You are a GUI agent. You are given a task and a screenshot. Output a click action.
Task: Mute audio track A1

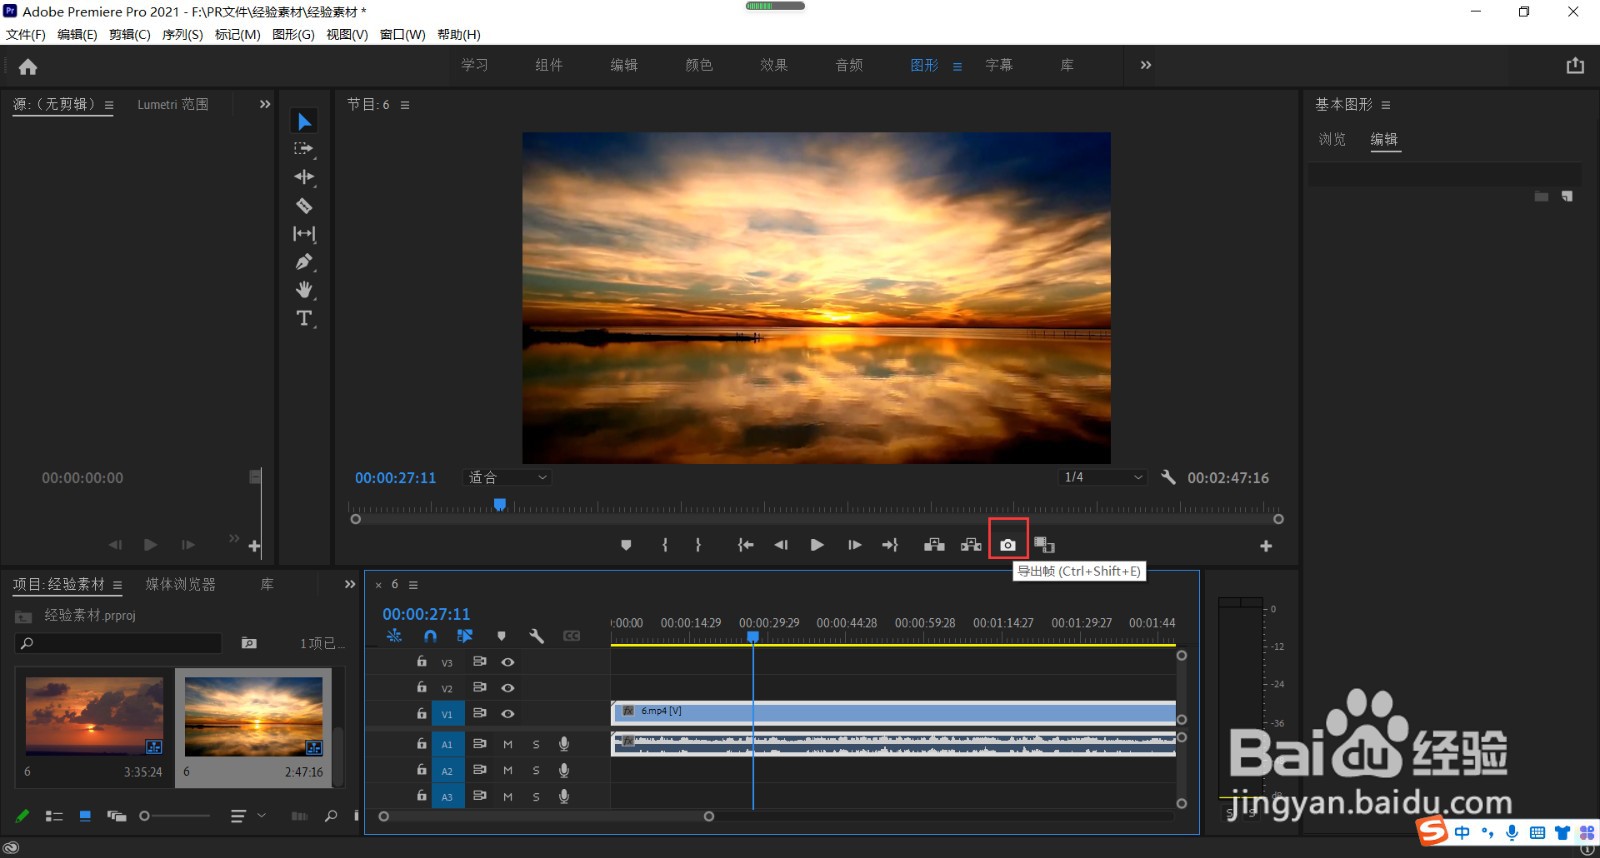click(508, 744)
